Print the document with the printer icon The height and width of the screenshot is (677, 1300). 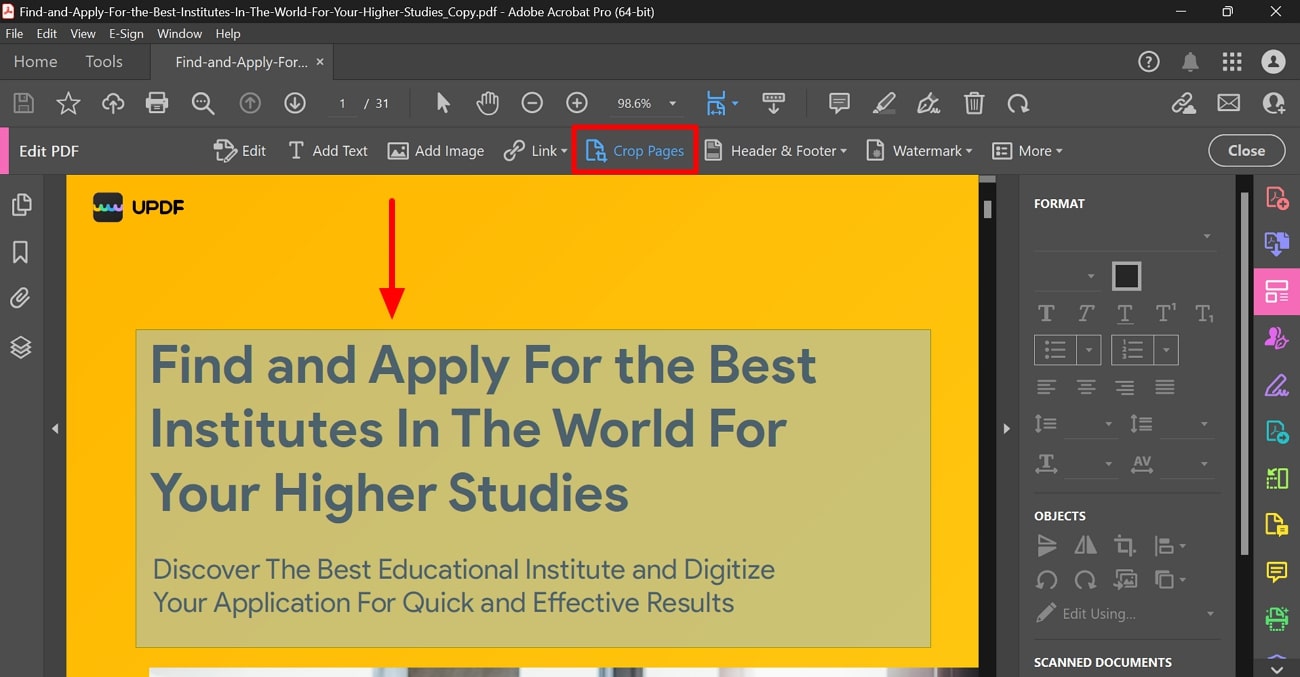coord(157,103)
